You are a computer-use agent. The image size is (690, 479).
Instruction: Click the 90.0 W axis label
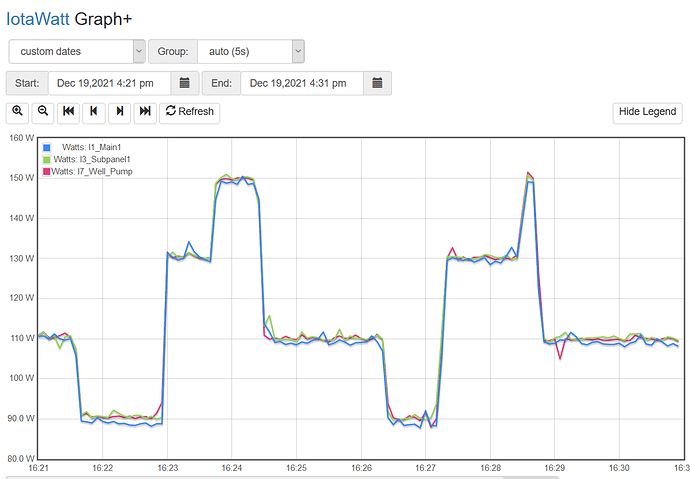tap(21, 418)
